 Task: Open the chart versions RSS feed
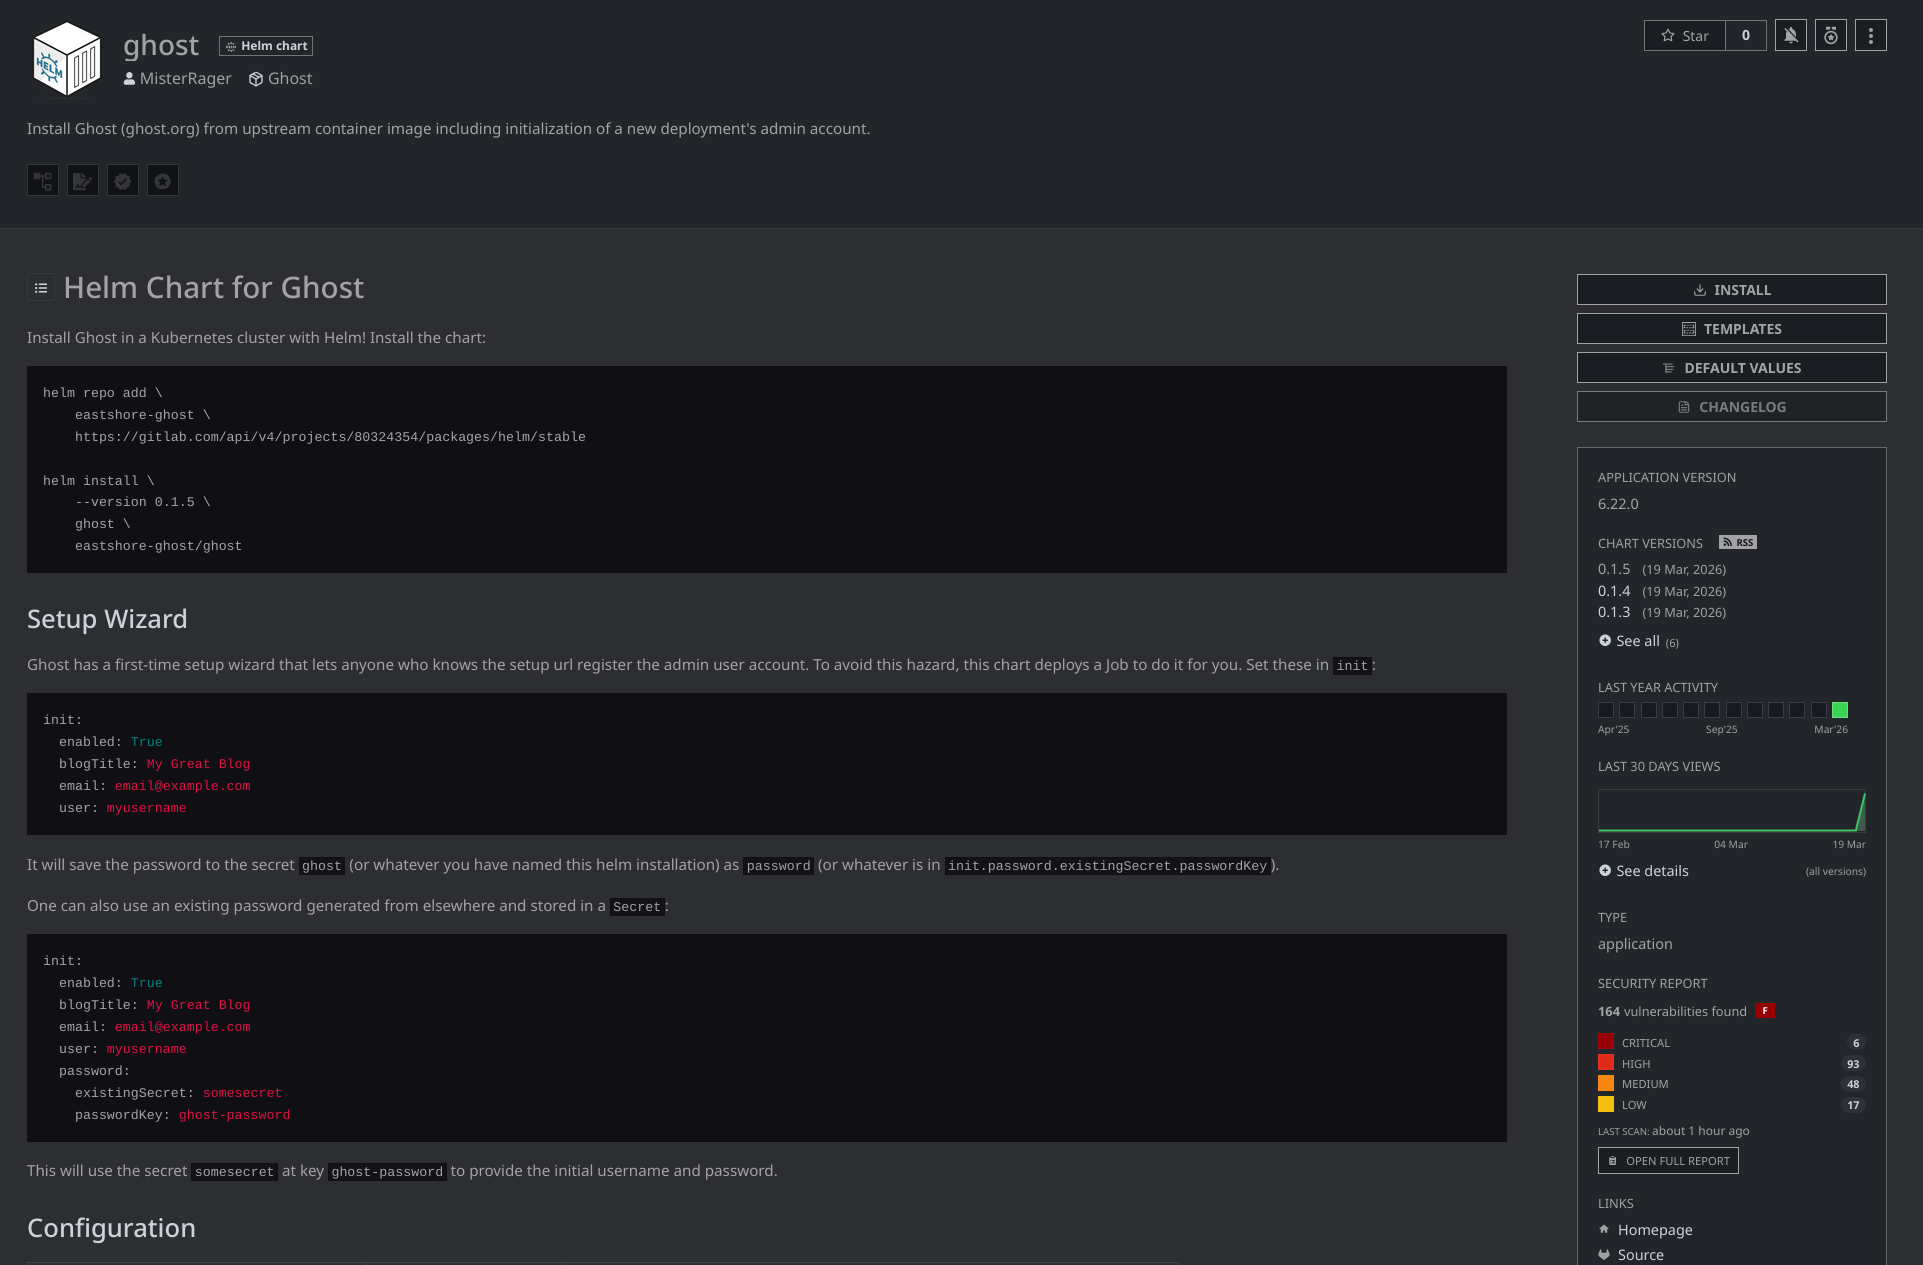[x=1737, y=543]
